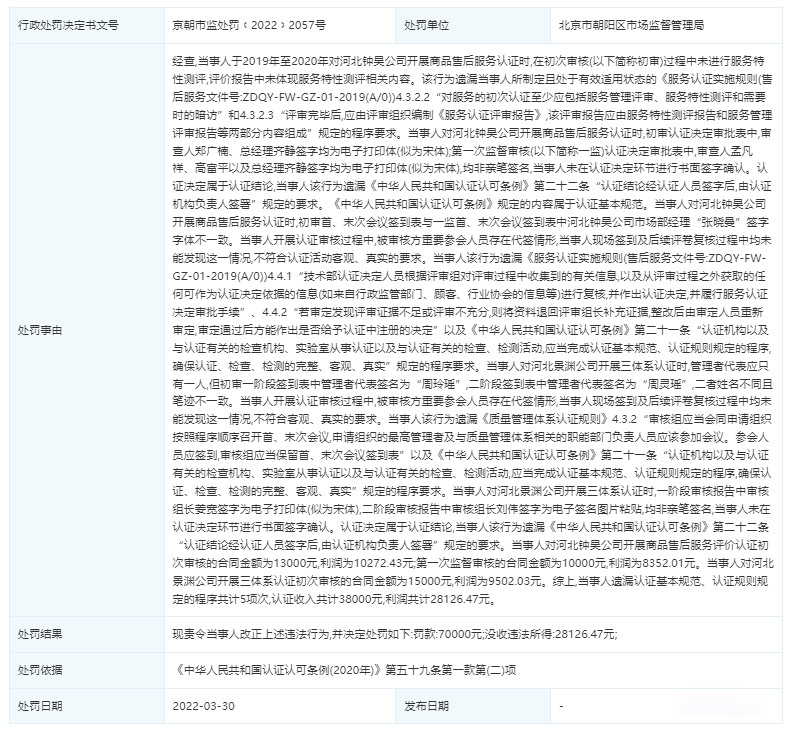Click the empty 发布日期 dash value
Viewport: 793px width, 738px height.
[563, 705]
